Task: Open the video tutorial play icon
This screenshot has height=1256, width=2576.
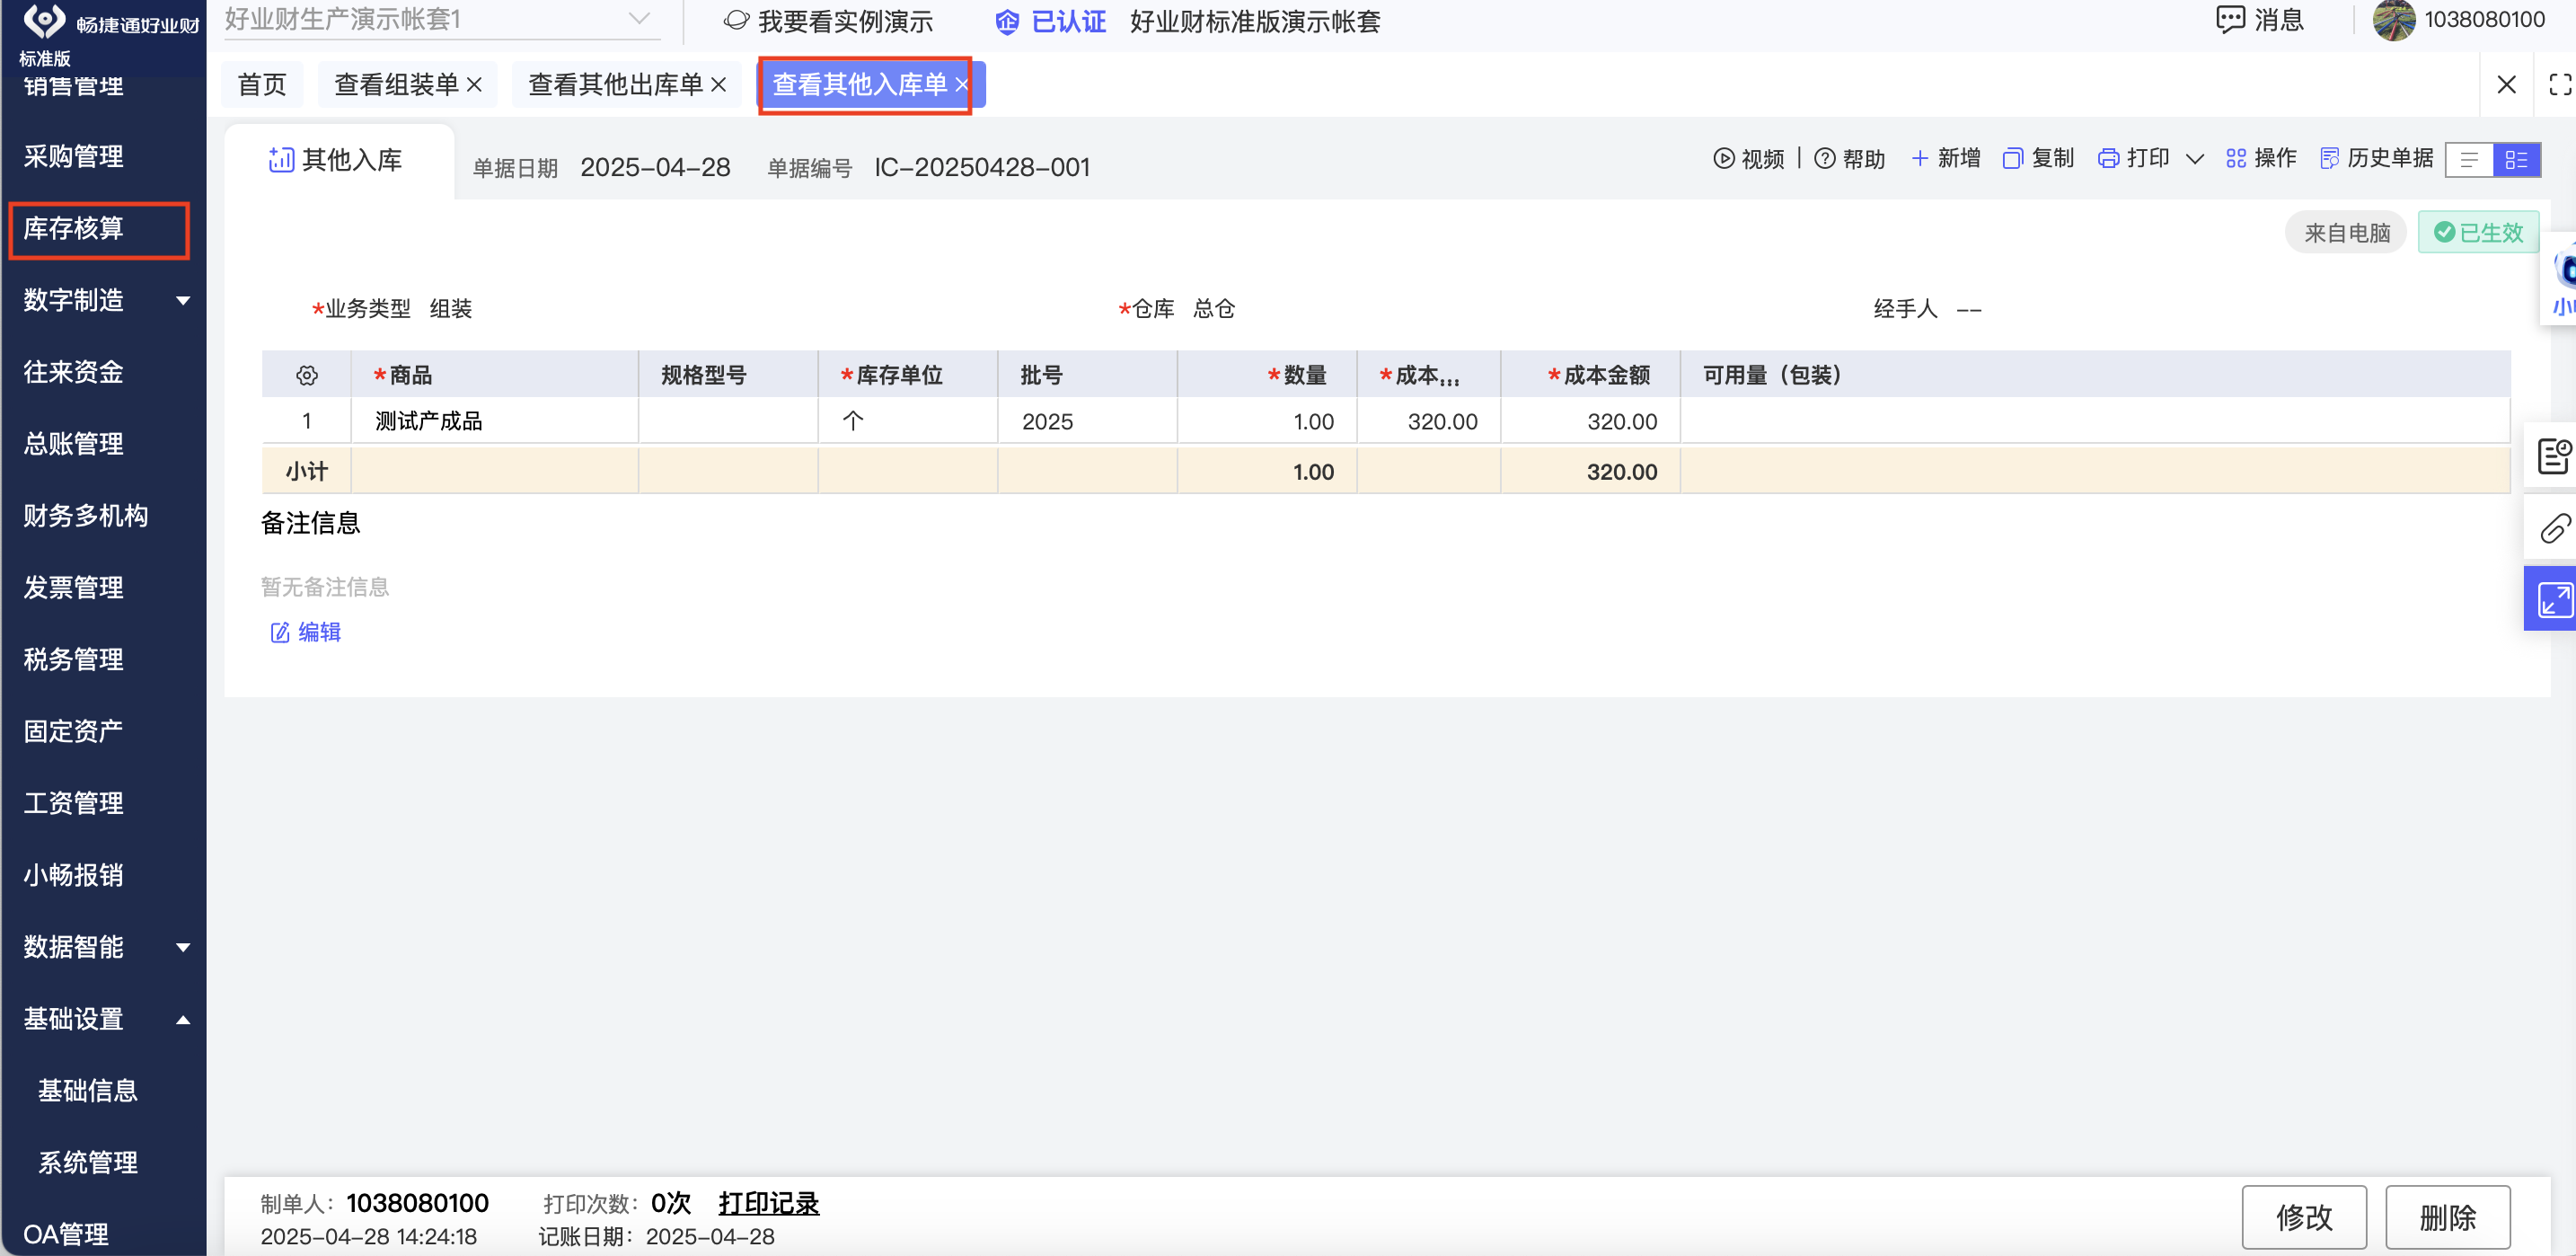Action: (1723, 158)
